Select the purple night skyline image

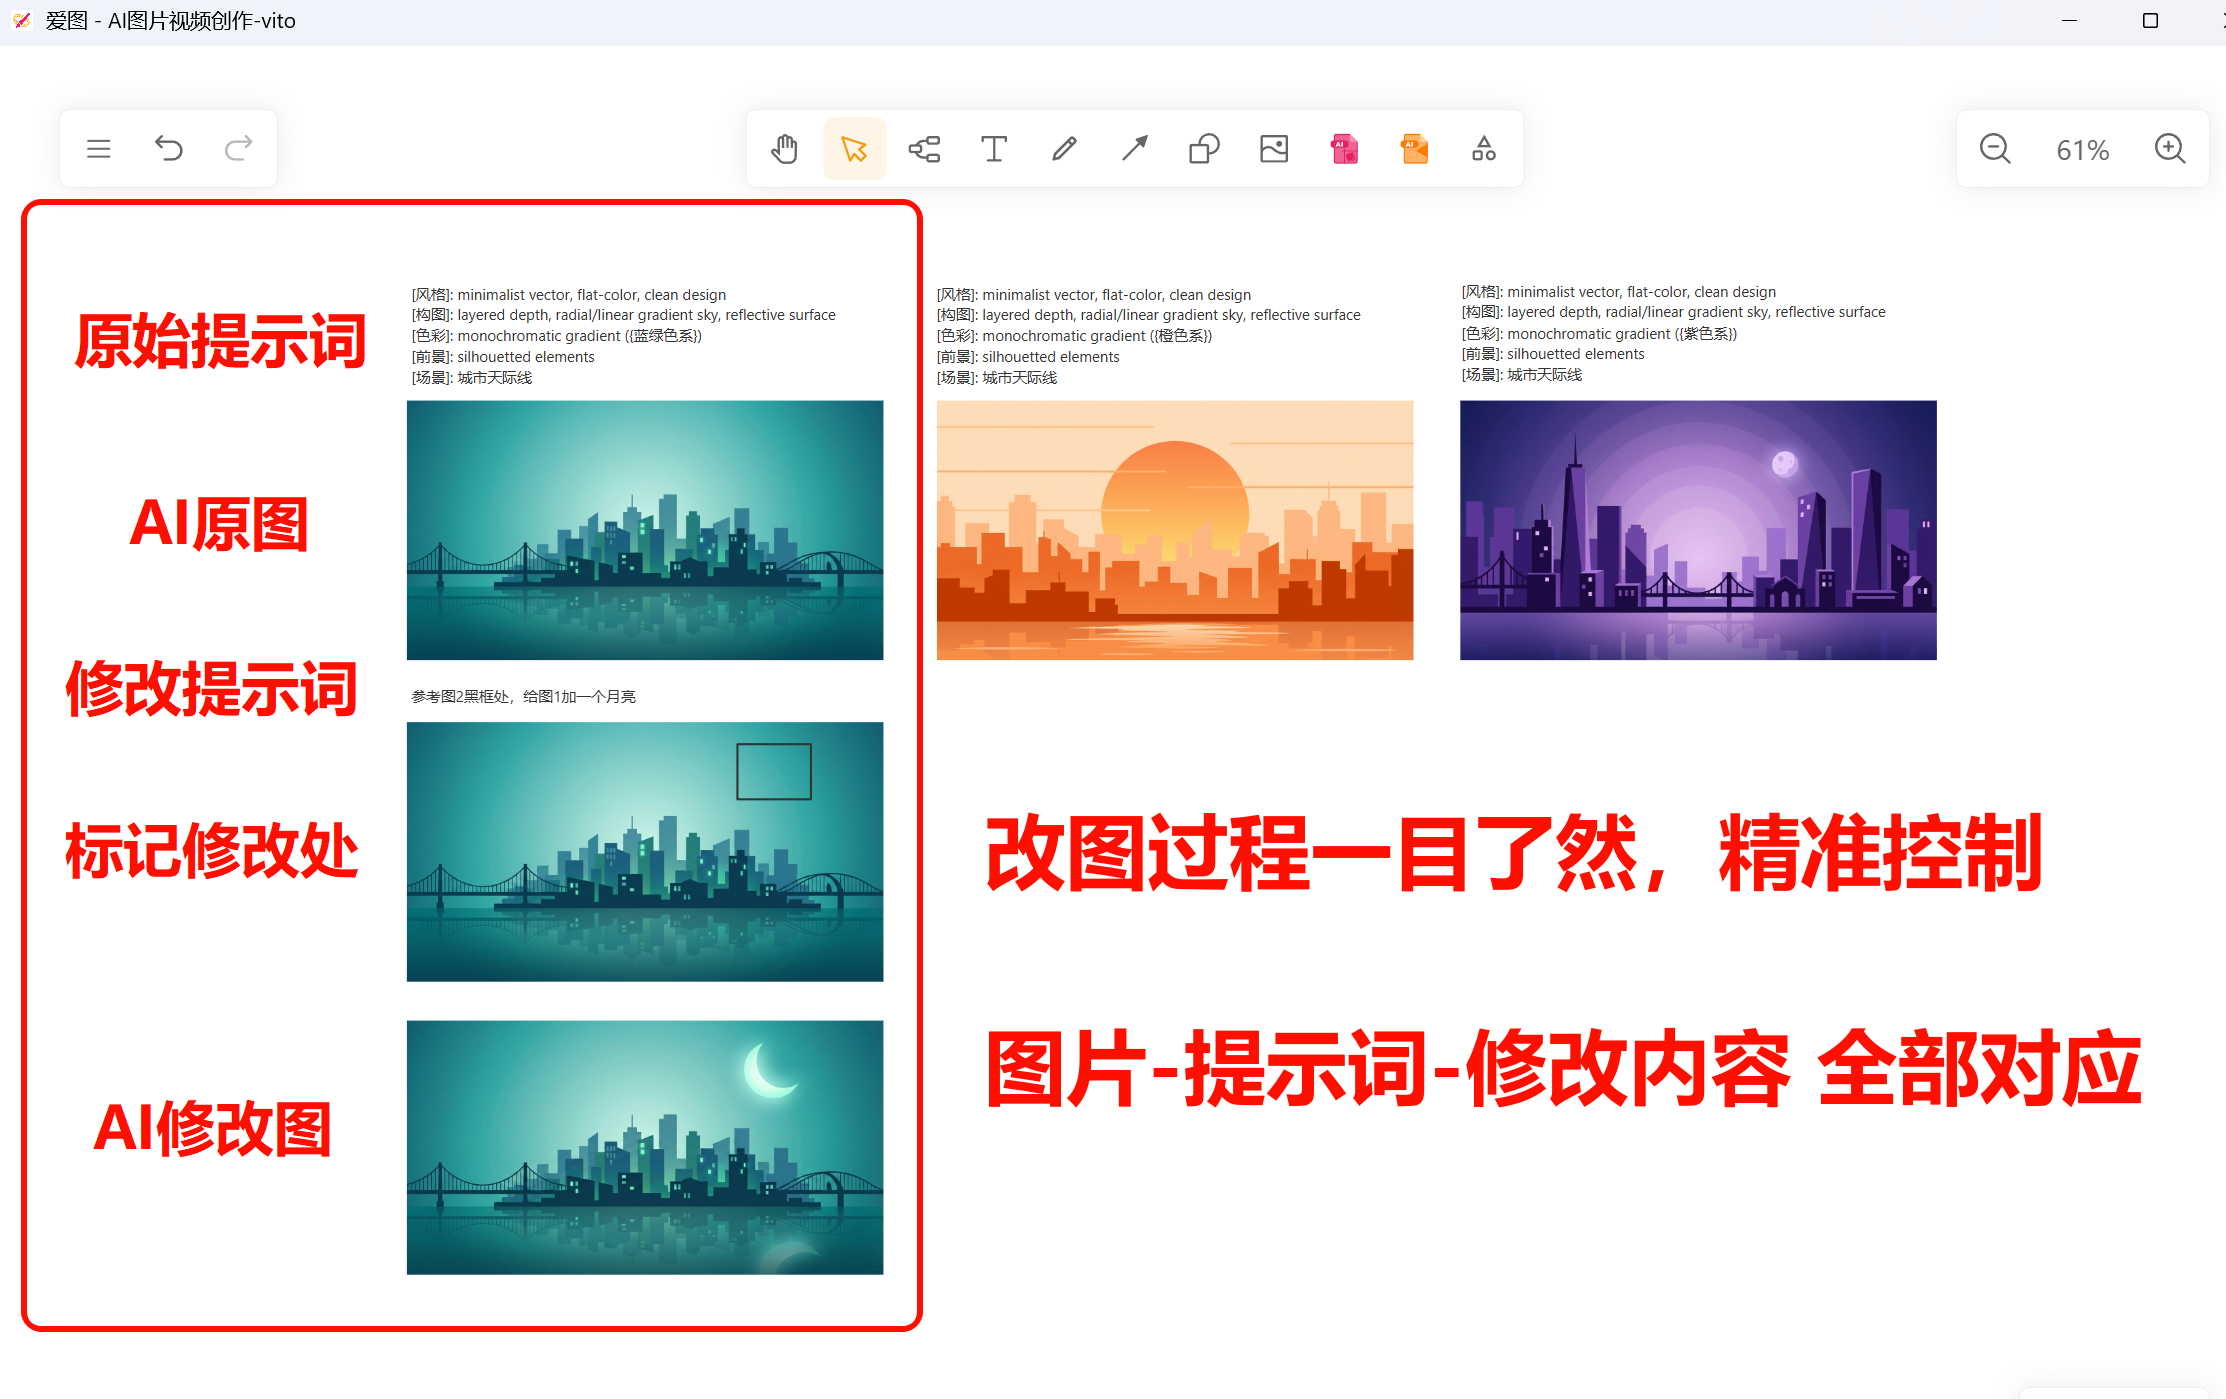pyautogui.click(x=1698, y=530)
